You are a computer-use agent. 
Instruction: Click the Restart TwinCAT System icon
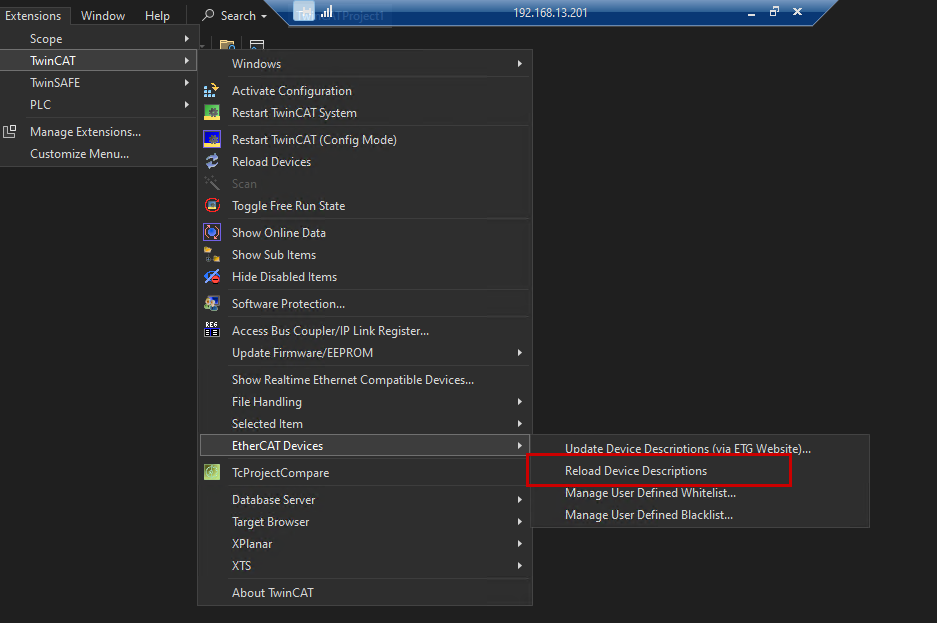click(x=212, y=113)
